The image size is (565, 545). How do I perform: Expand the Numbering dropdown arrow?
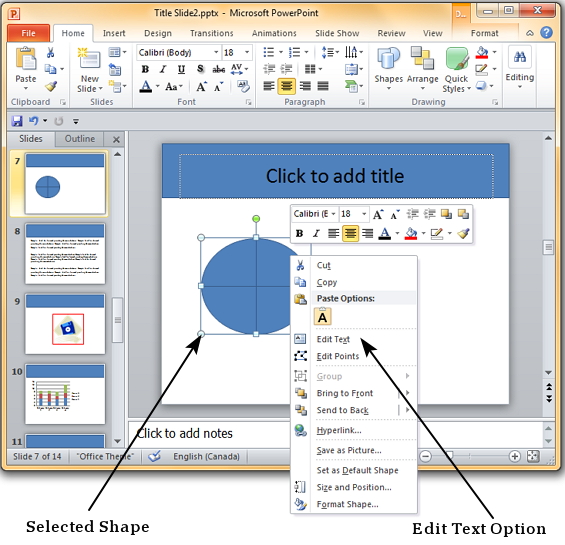306,53
